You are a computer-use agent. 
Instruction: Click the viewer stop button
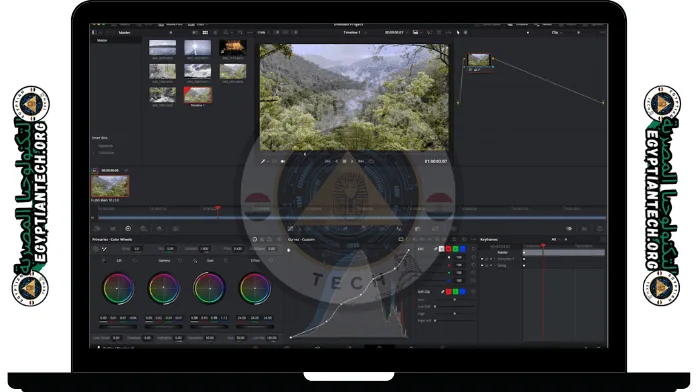pos(344,161)
